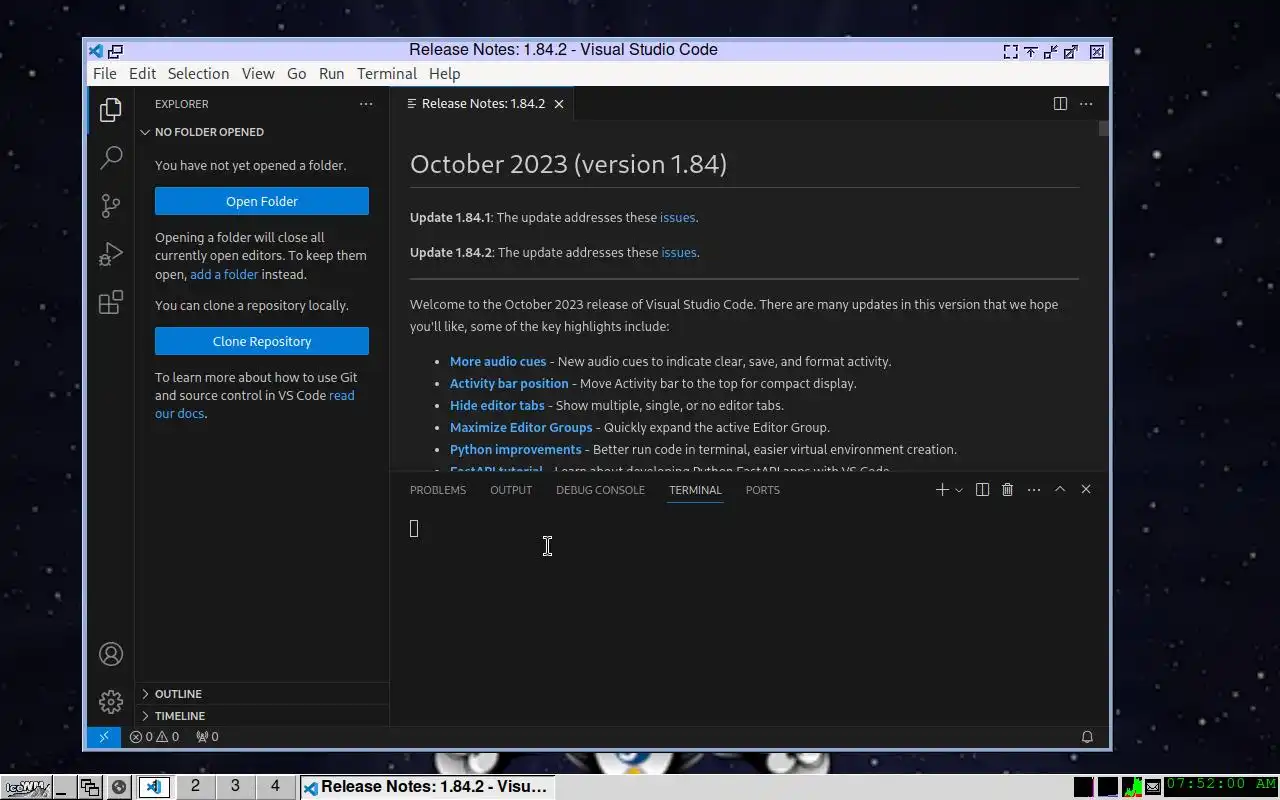Open the Go menu

click(297, 74)
